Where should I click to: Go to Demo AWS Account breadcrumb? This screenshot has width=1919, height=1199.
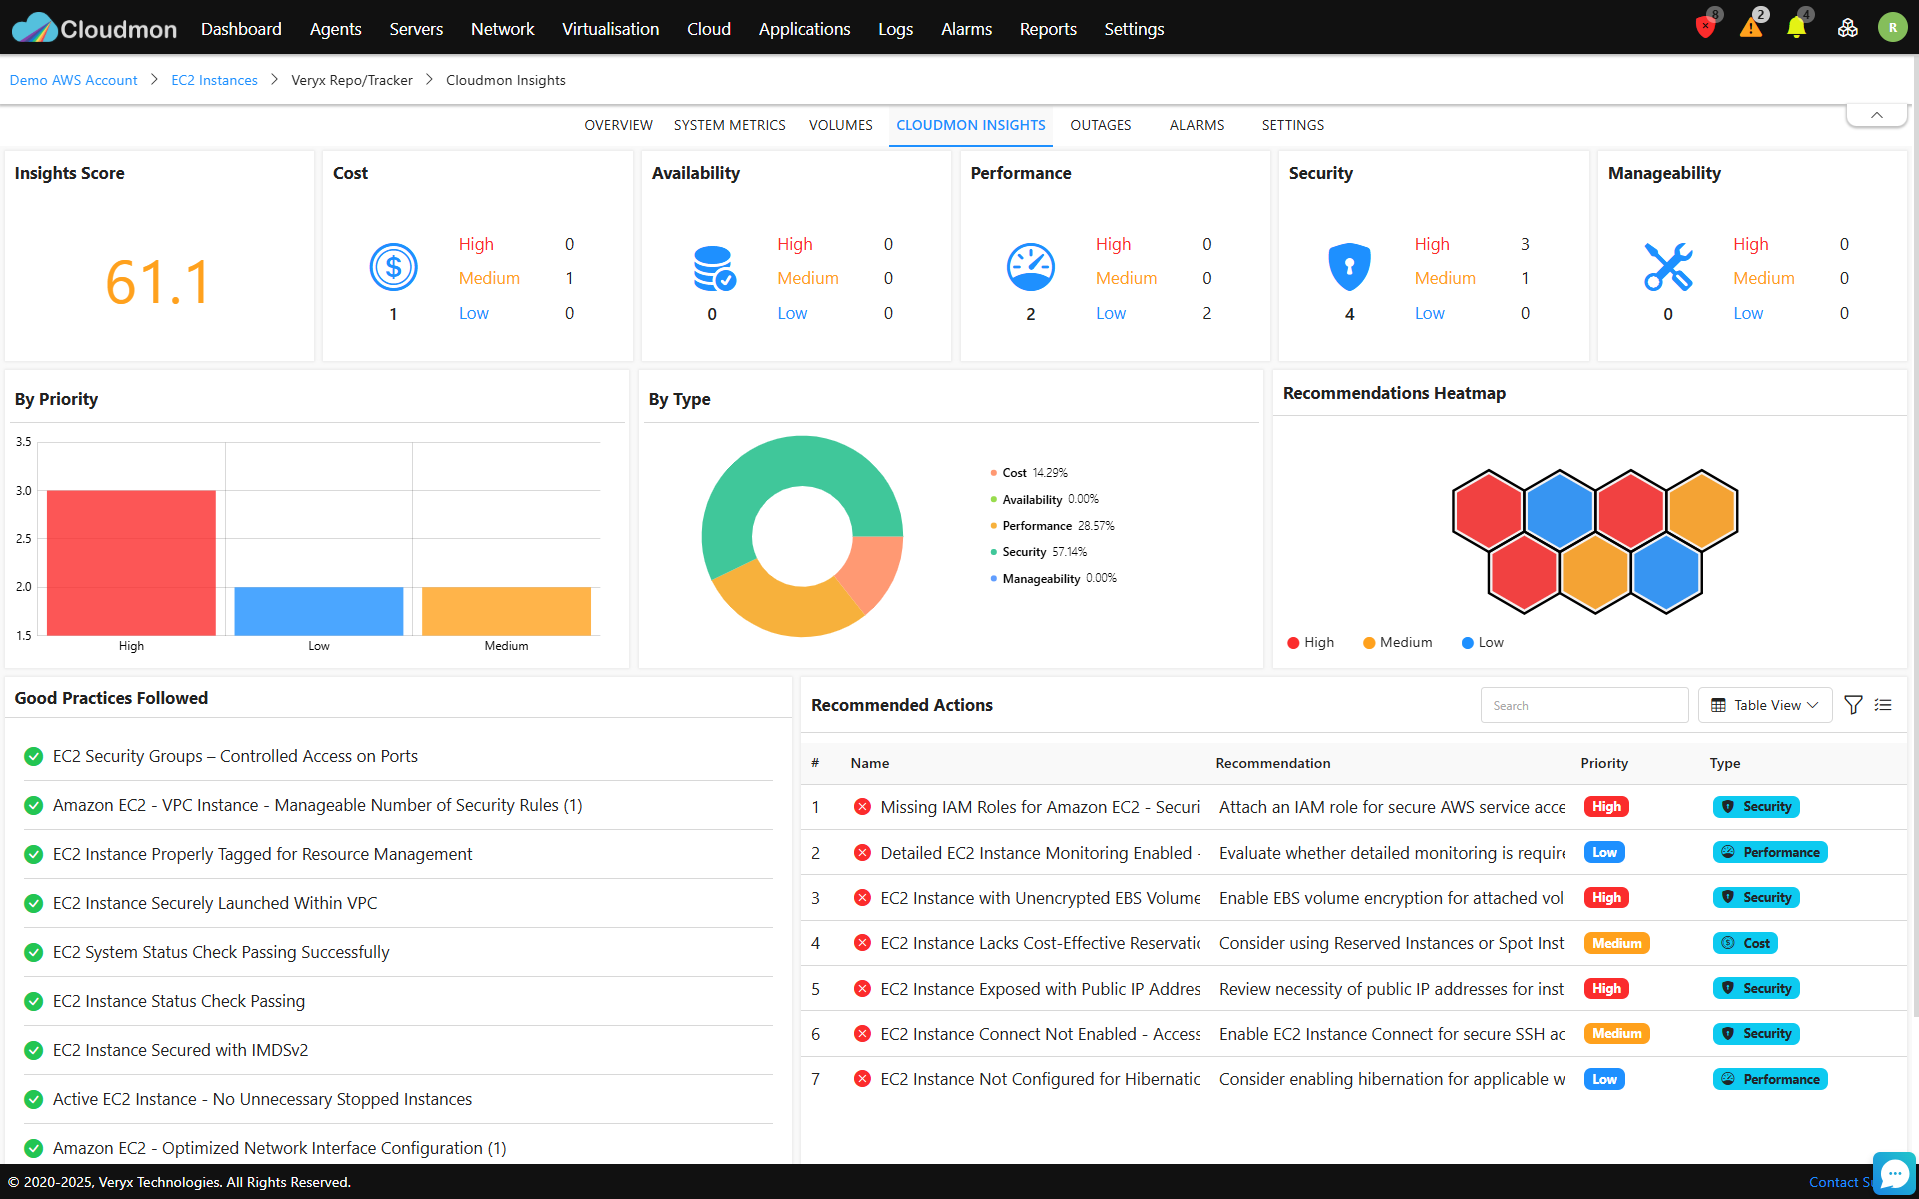click(x=73, y=80)
